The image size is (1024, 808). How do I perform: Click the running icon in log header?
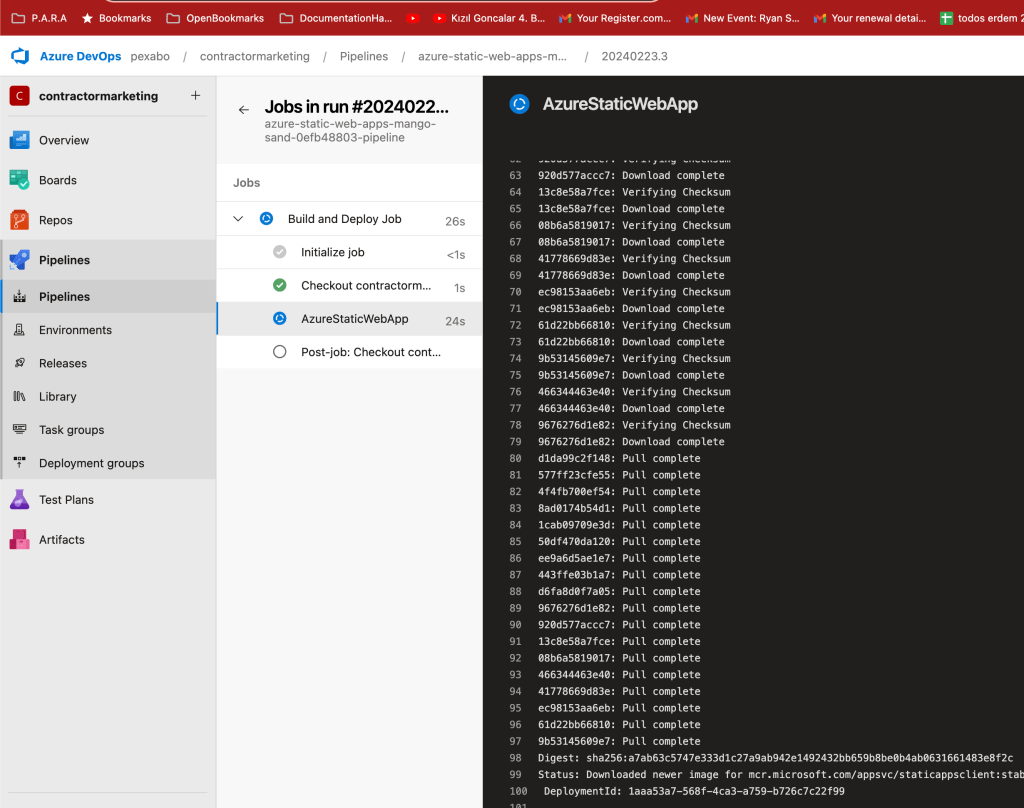pyautogui.click(x=519, y=104)
